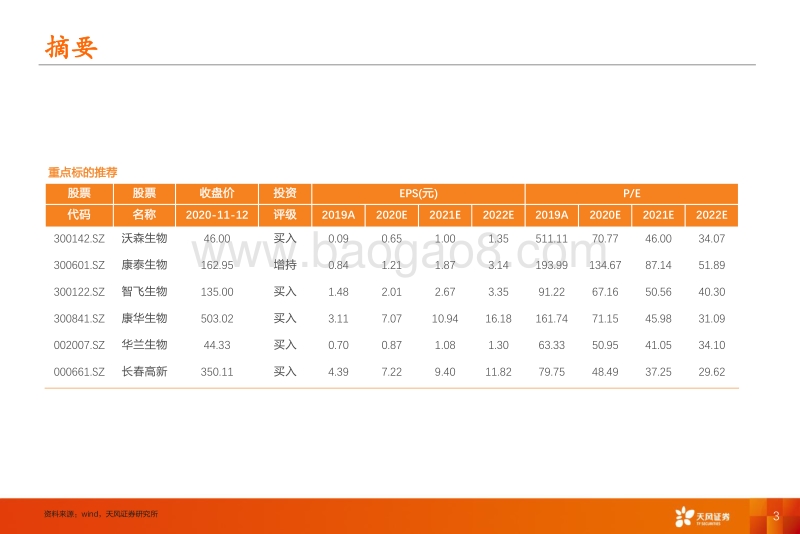Click stock name 长春高新
Screen dimensions: 800x534
click(x=144, y=371)
